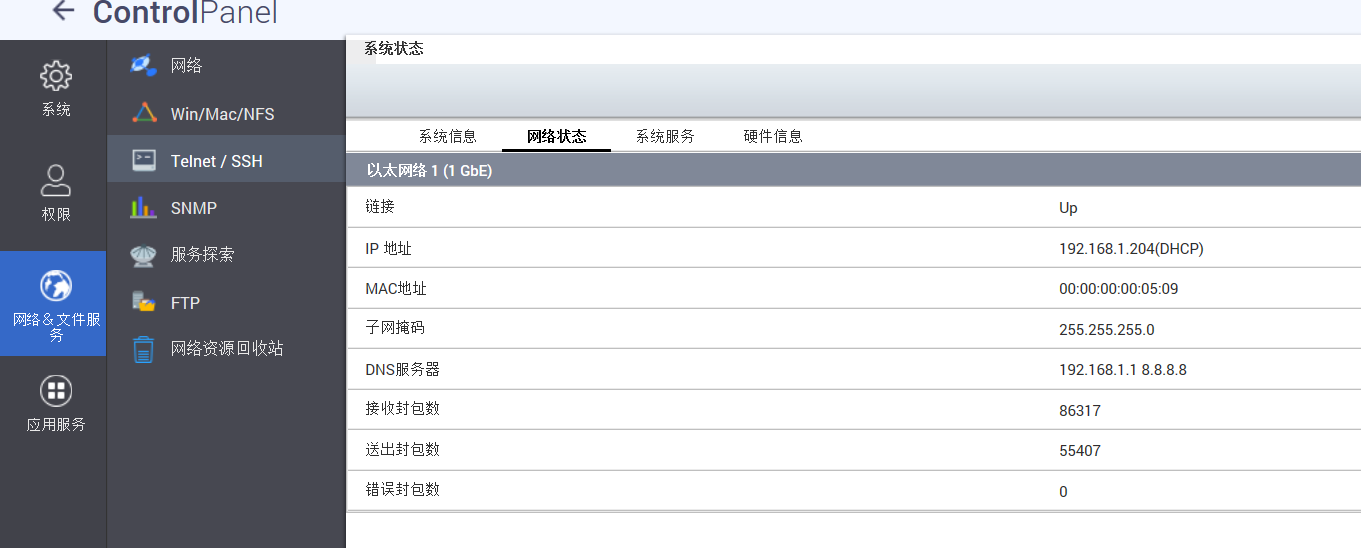This screenshot has width=1361, height=548.
Task: Open the 应用服务 grid icon
Action: pos(56,391)
